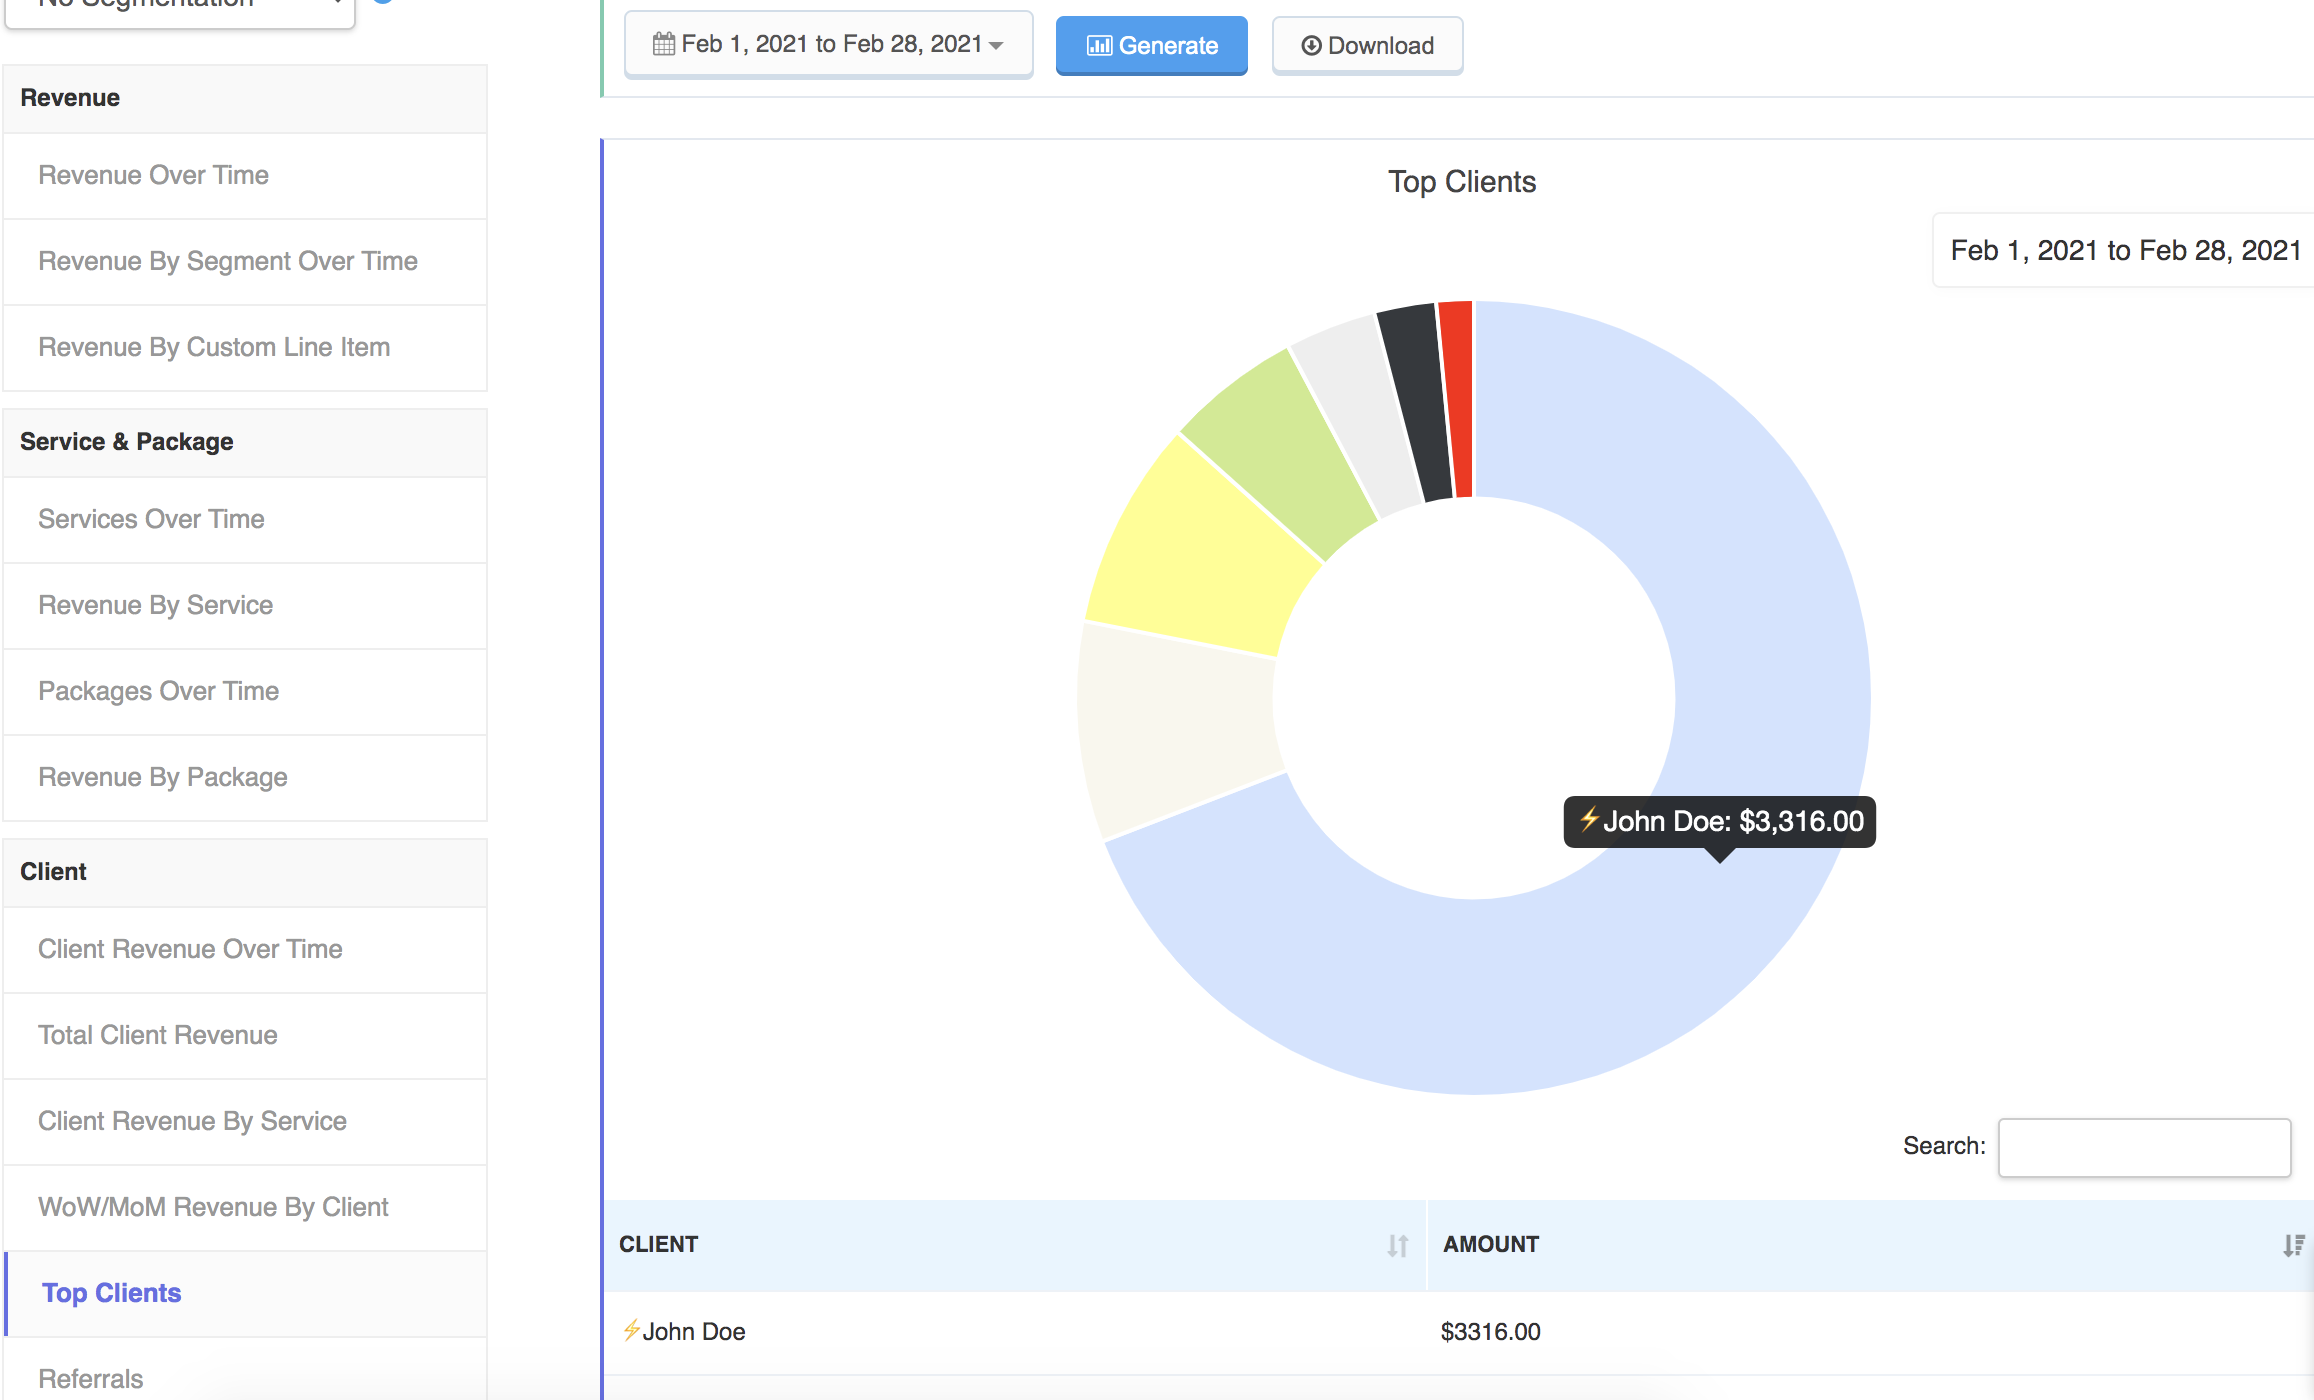The height and width of the screenshot is (1400, 2314).
Task: Sort table by Client column arrows
Action: (x=1397, y=1245)
